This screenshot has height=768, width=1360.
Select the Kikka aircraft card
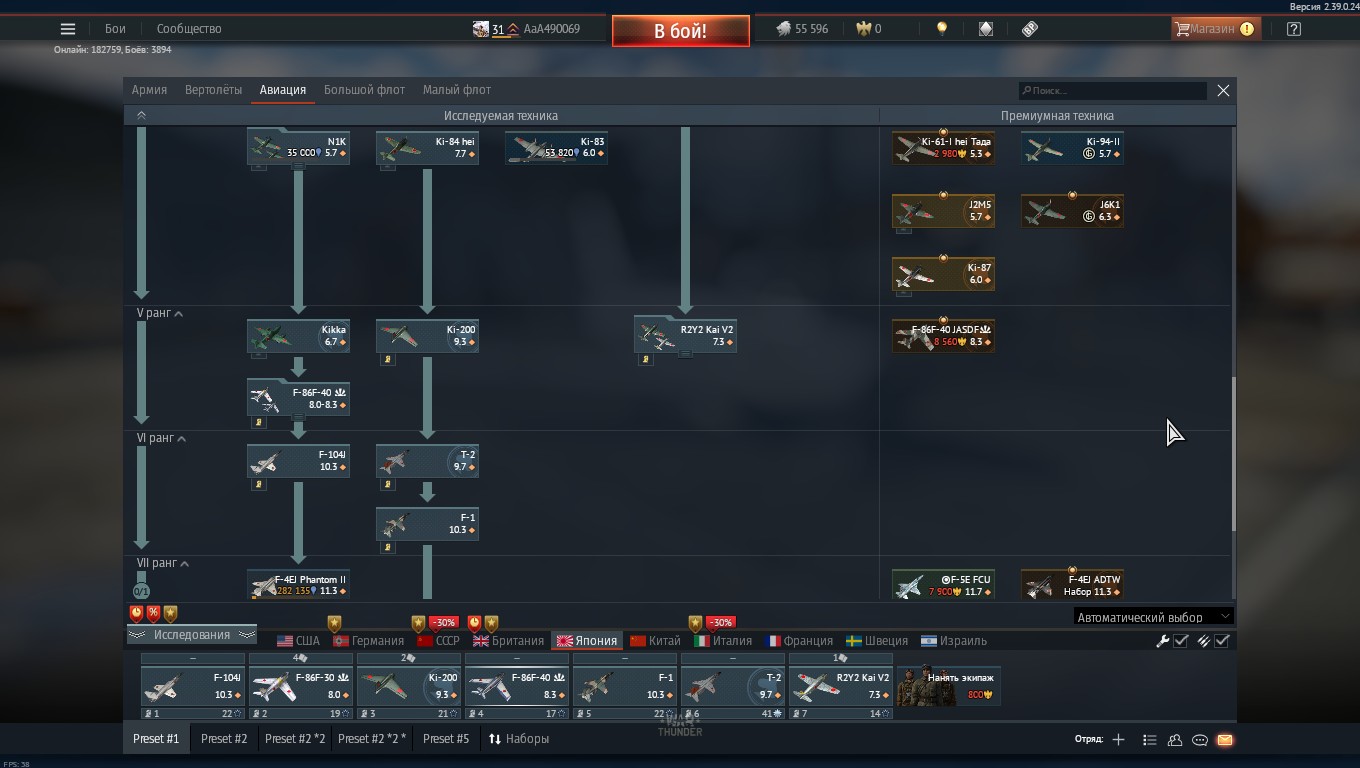click(x=298, y=336)
